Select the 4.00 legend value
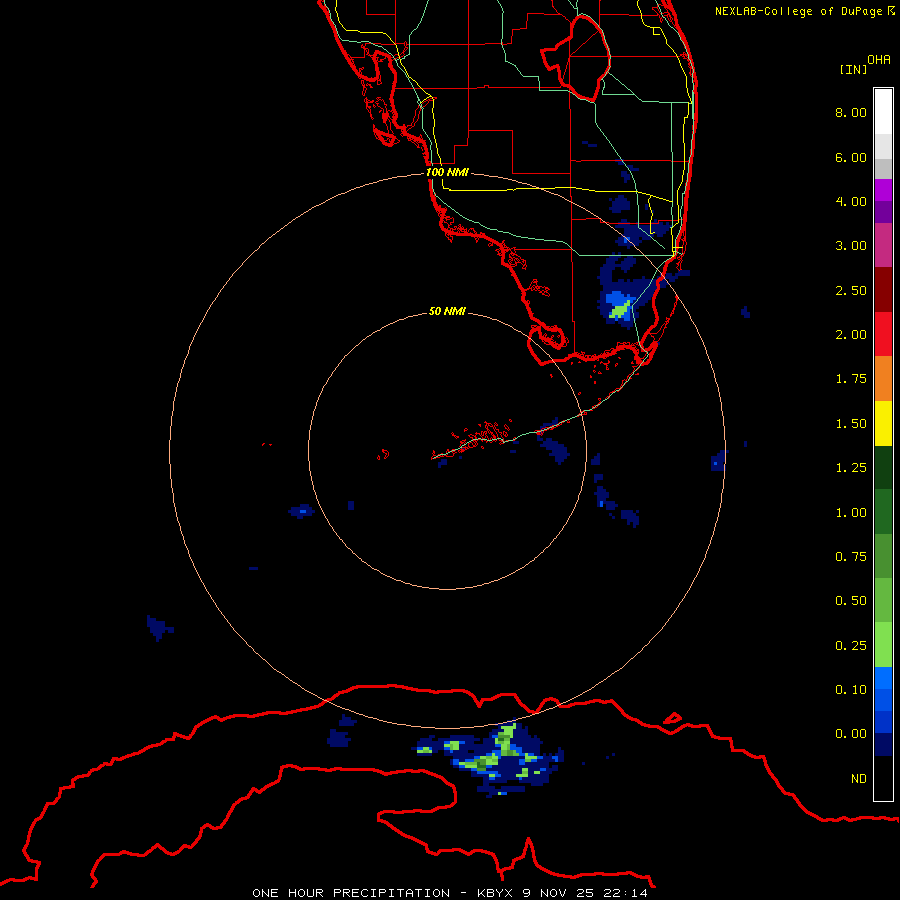900x900 pixels. pyautogui.click(x=851, y=201)
